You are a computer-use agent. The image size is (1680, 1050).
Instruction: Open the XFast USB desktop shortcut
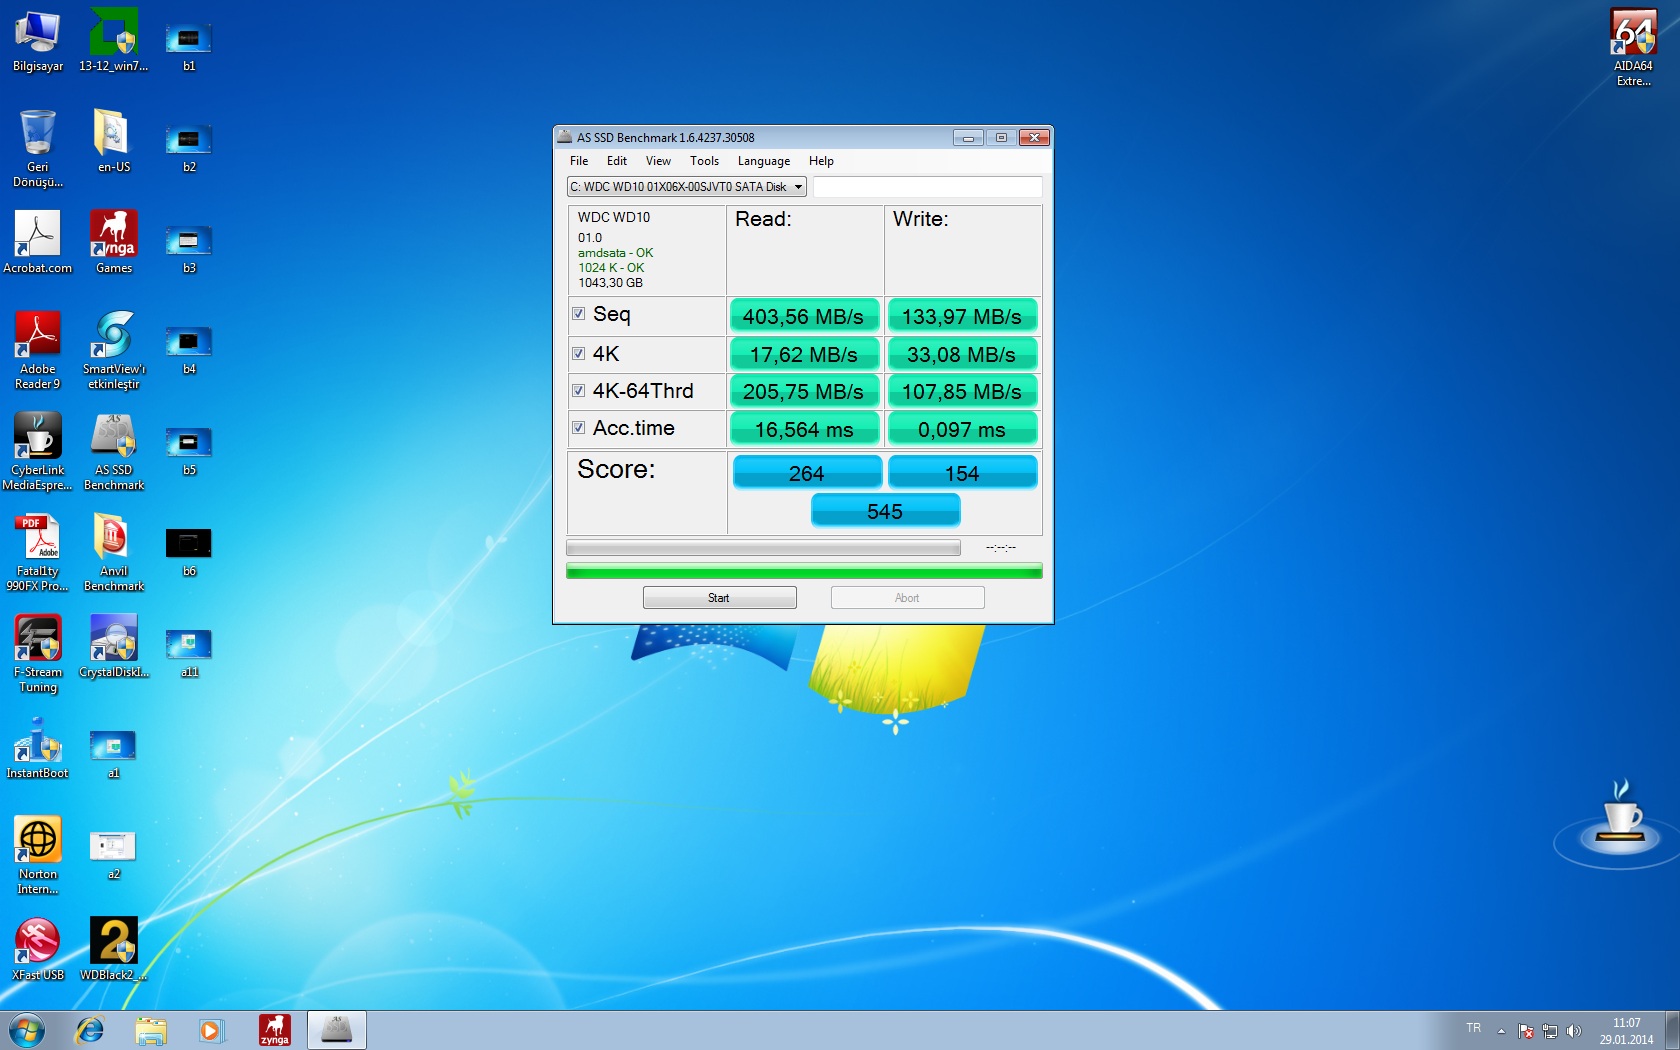coord(38,943)
